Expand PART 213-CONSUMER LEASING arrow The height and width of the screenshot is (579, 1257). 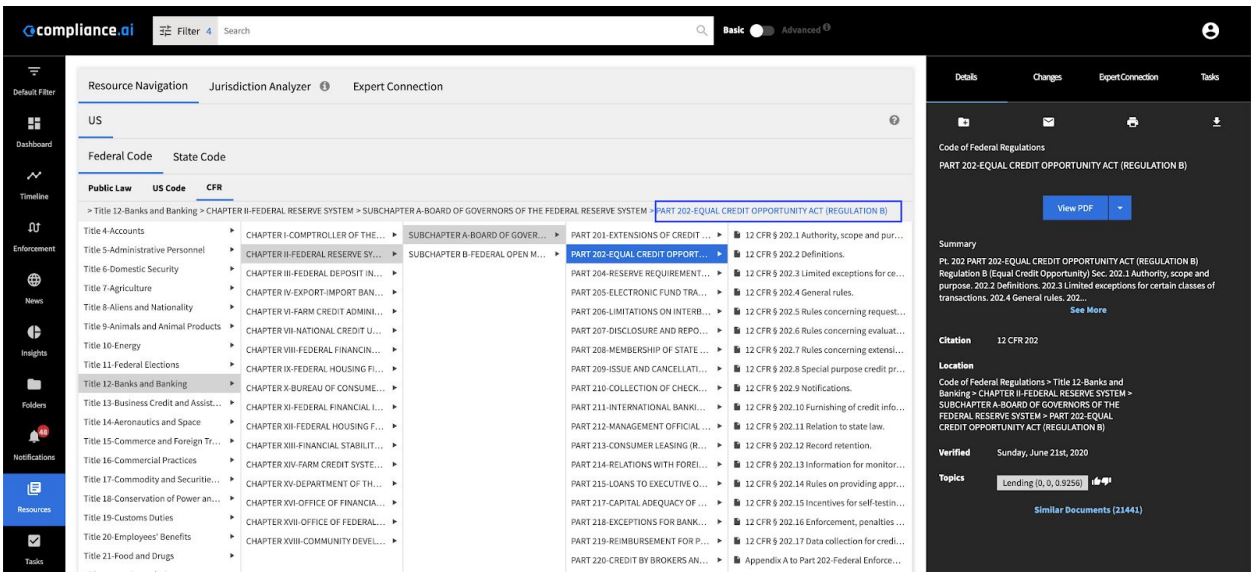pyautogui.click(x=719, y=445)
